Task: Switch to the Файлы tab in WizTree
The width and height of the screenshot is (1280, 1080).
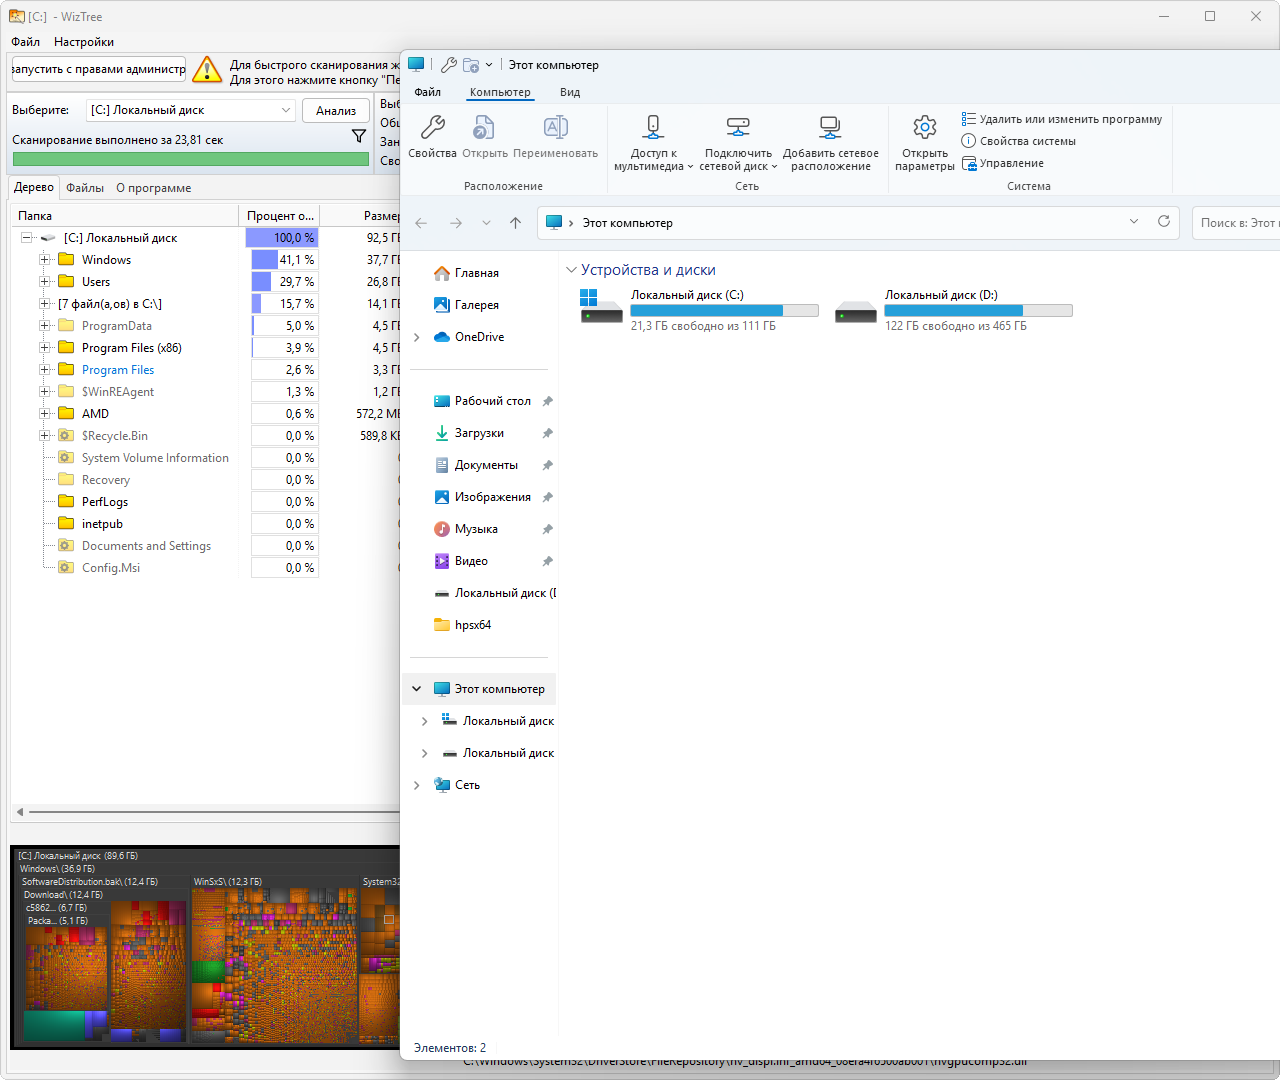Action: tap(85, 188)
